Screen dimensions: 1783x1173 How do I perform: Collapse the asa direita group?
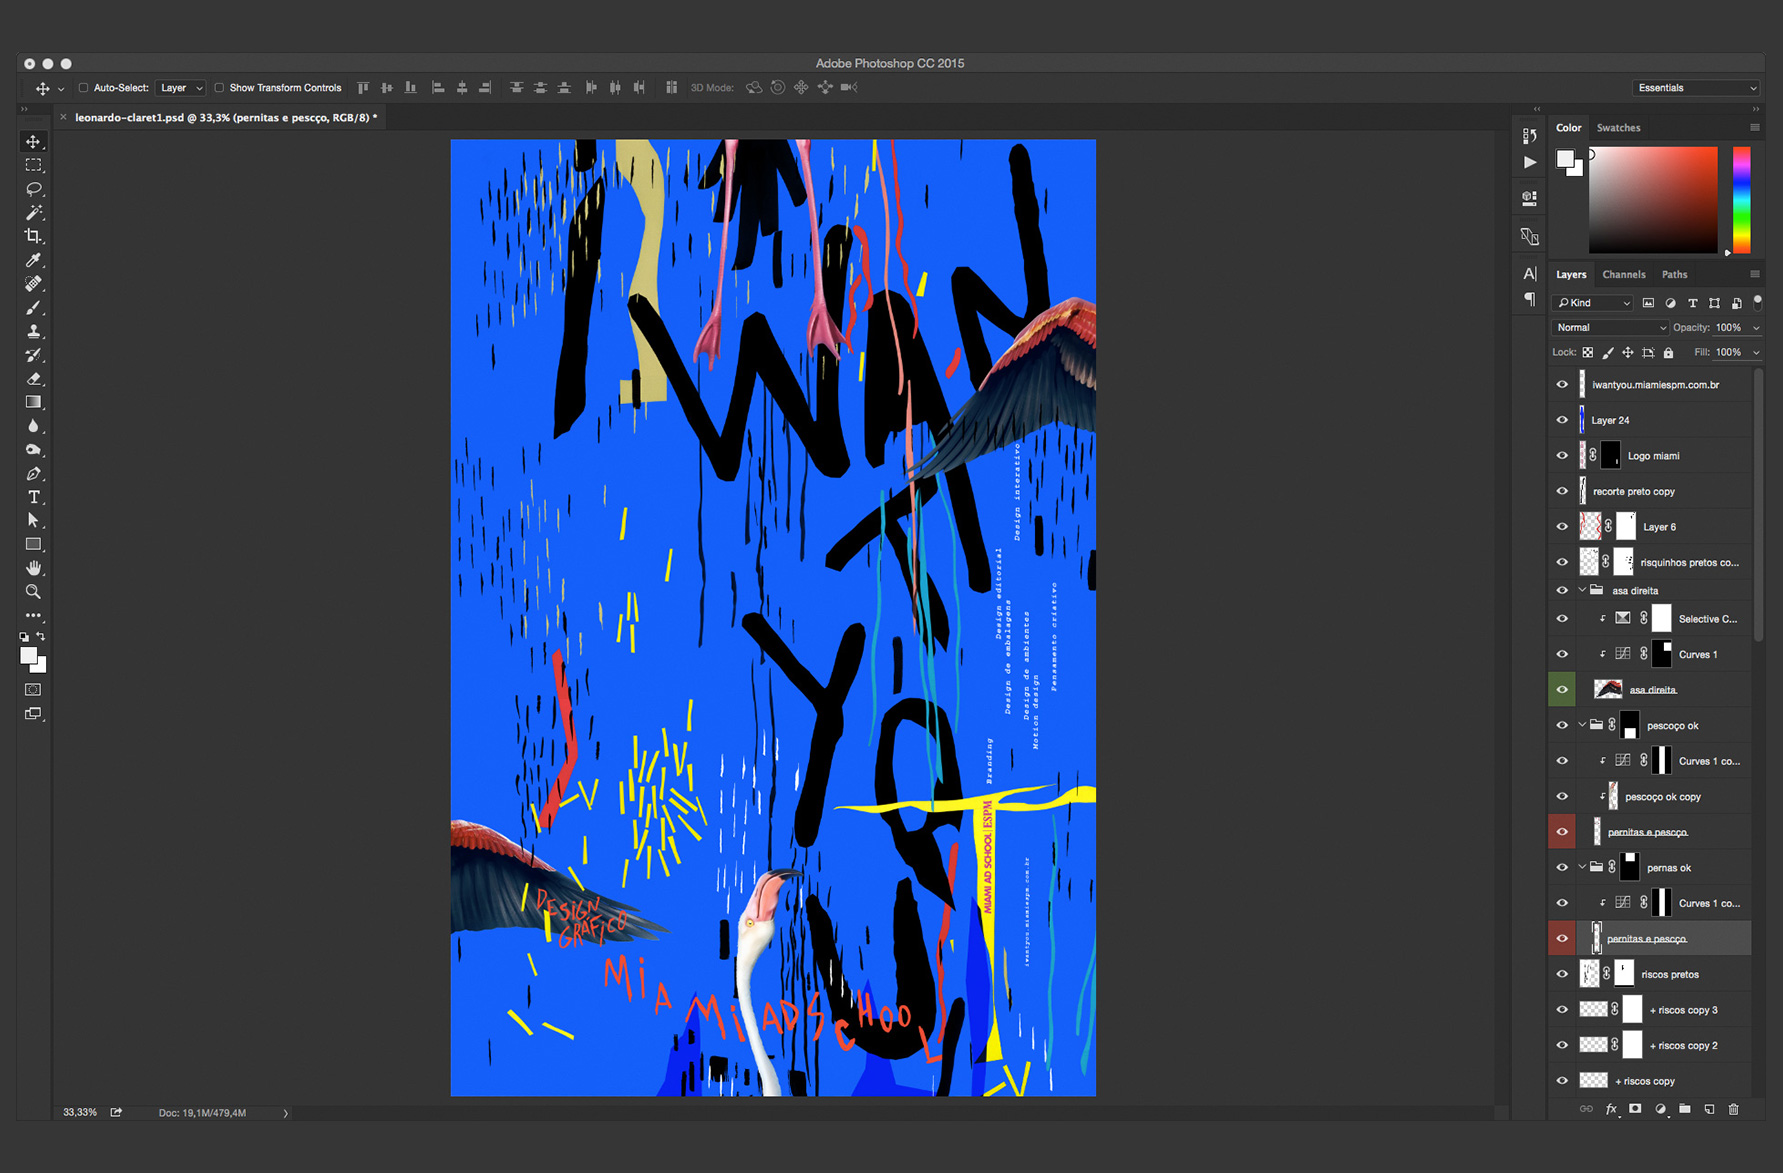click(x=1582, y=590)
